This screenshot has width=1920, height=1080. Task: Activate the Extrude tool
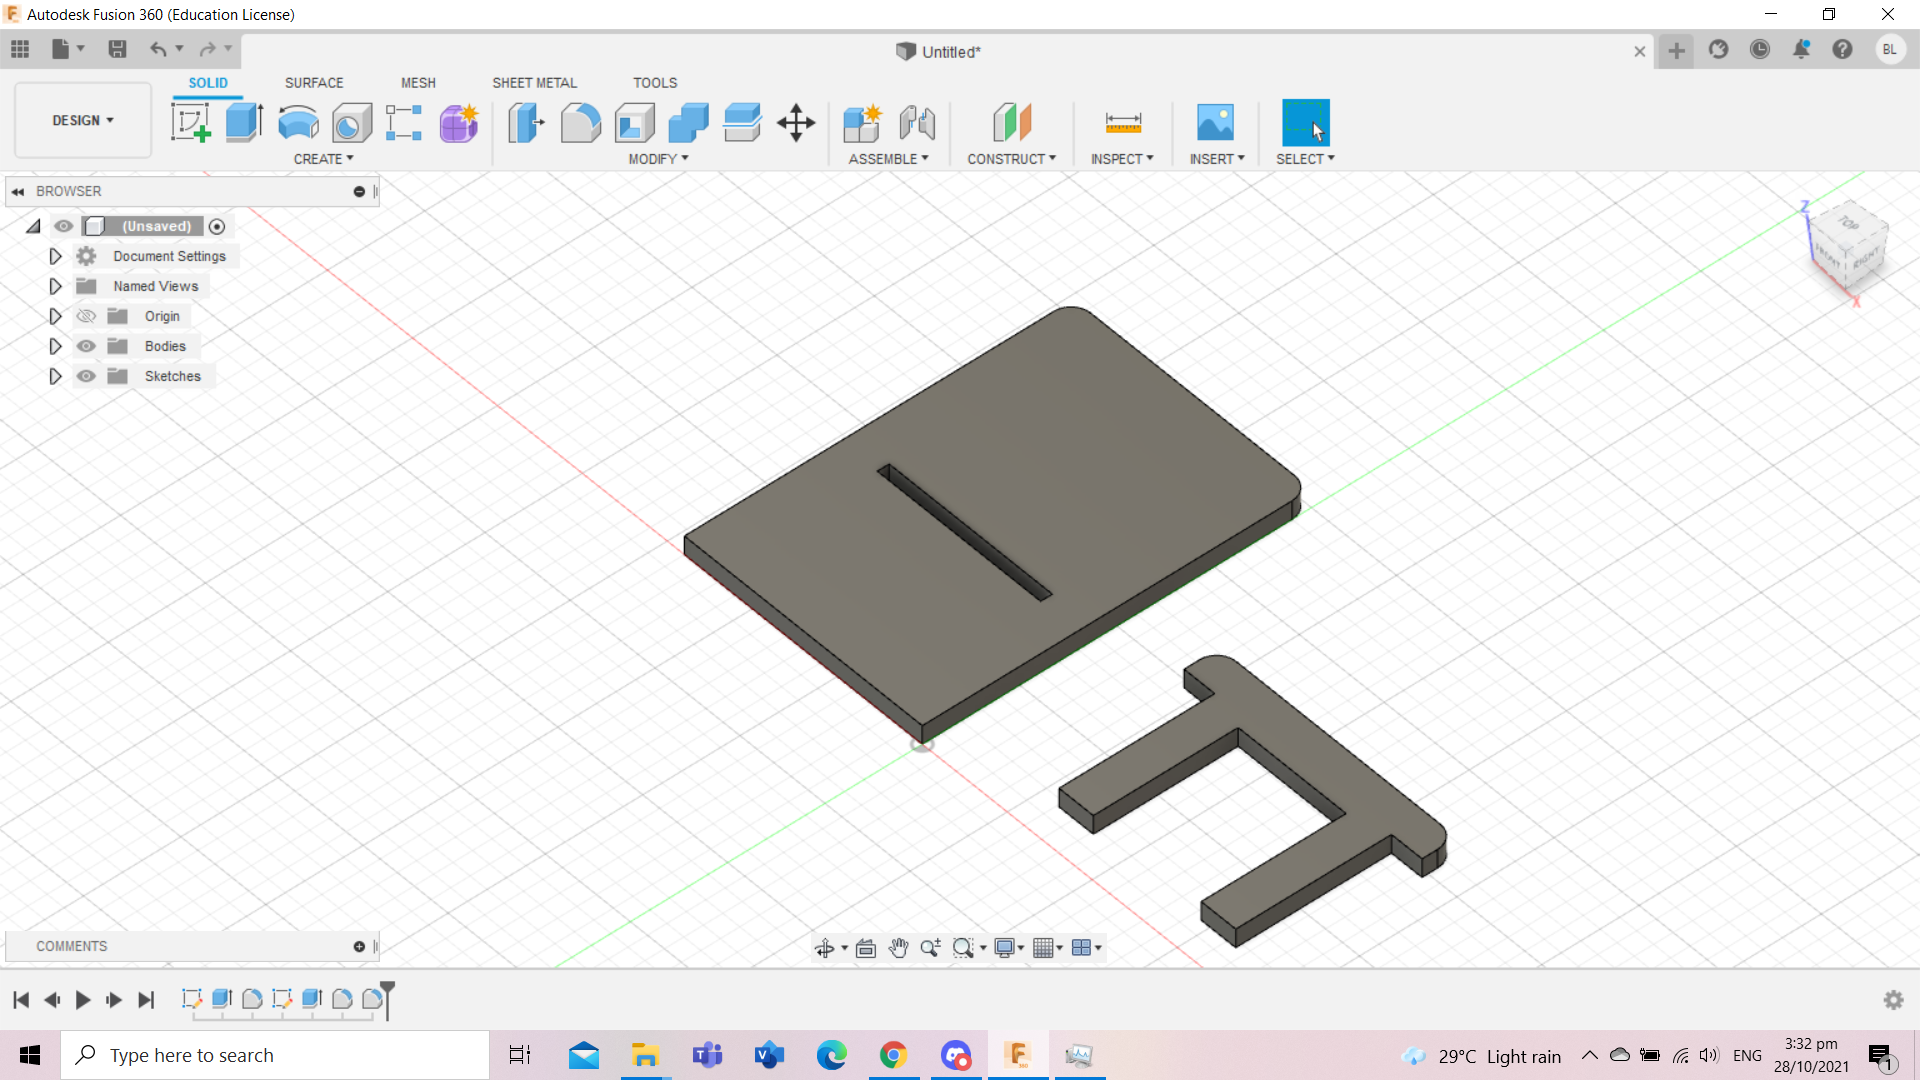pyautogui.click(x=244, y=123)
